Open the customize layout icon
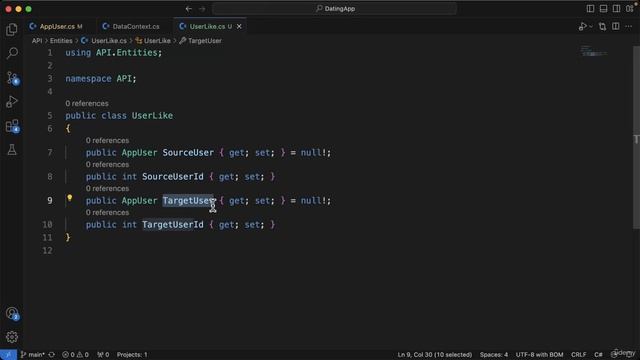 [630, 9]
